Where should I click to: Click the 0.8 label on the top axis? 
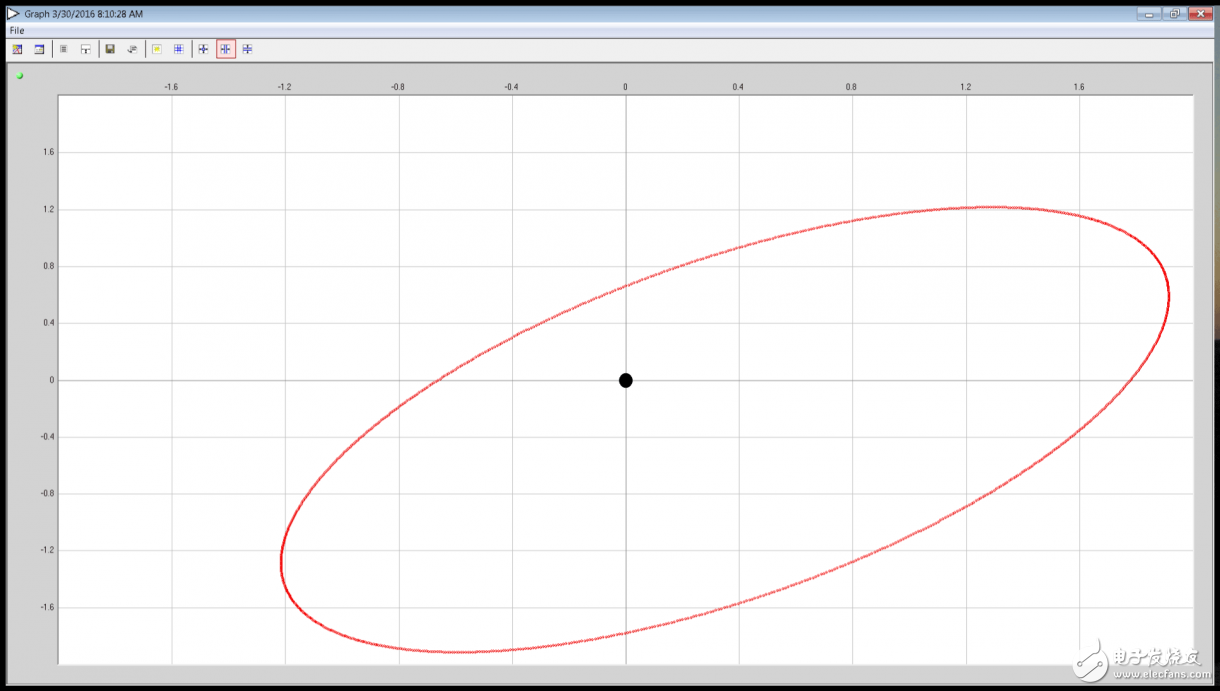tap(851, 87)
